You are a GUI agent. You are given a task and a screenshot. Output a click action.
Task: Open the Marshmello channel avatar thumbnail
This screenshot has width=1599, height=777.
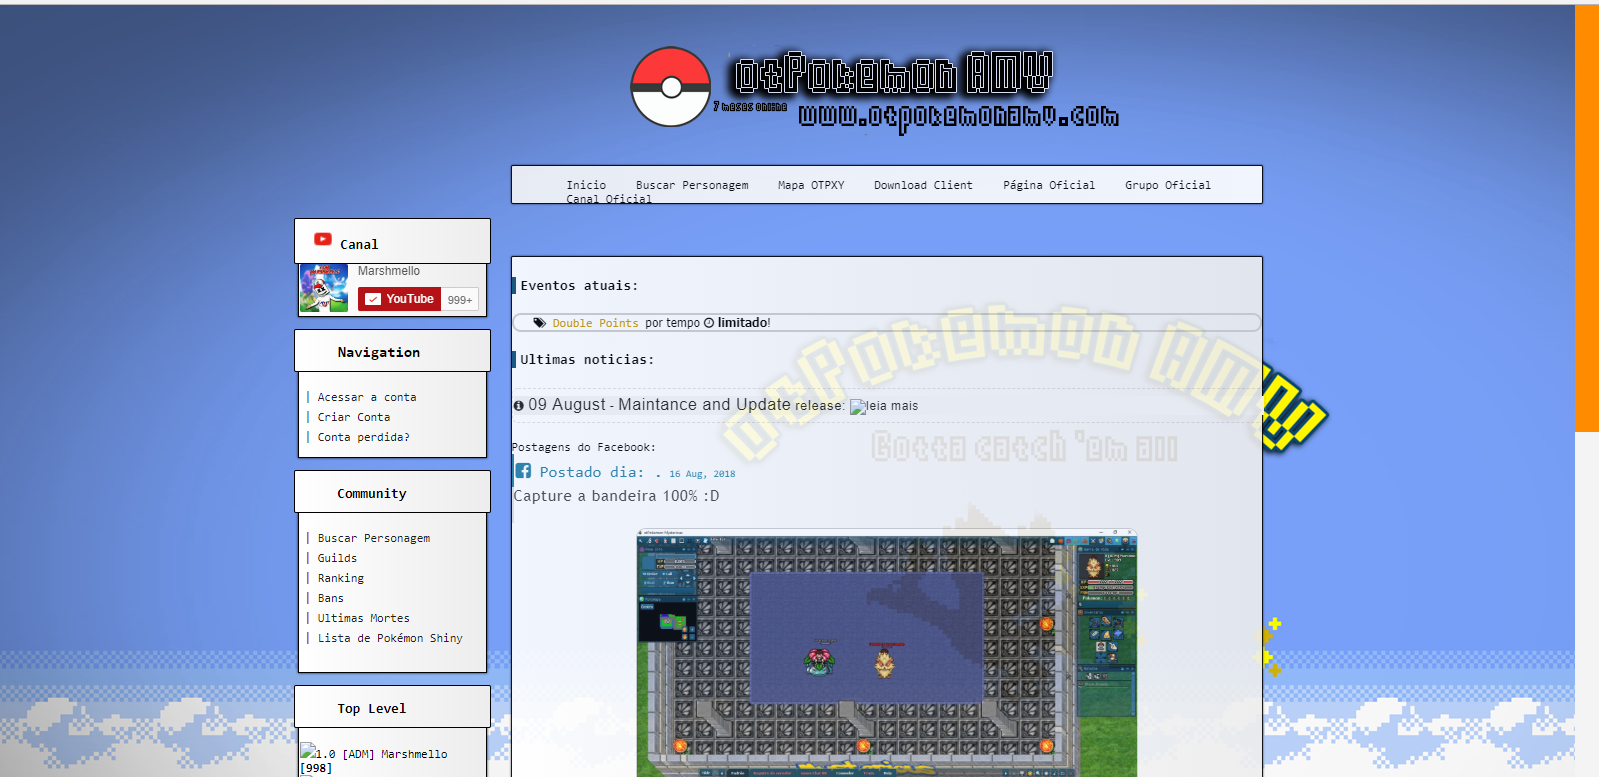[324, 288]
